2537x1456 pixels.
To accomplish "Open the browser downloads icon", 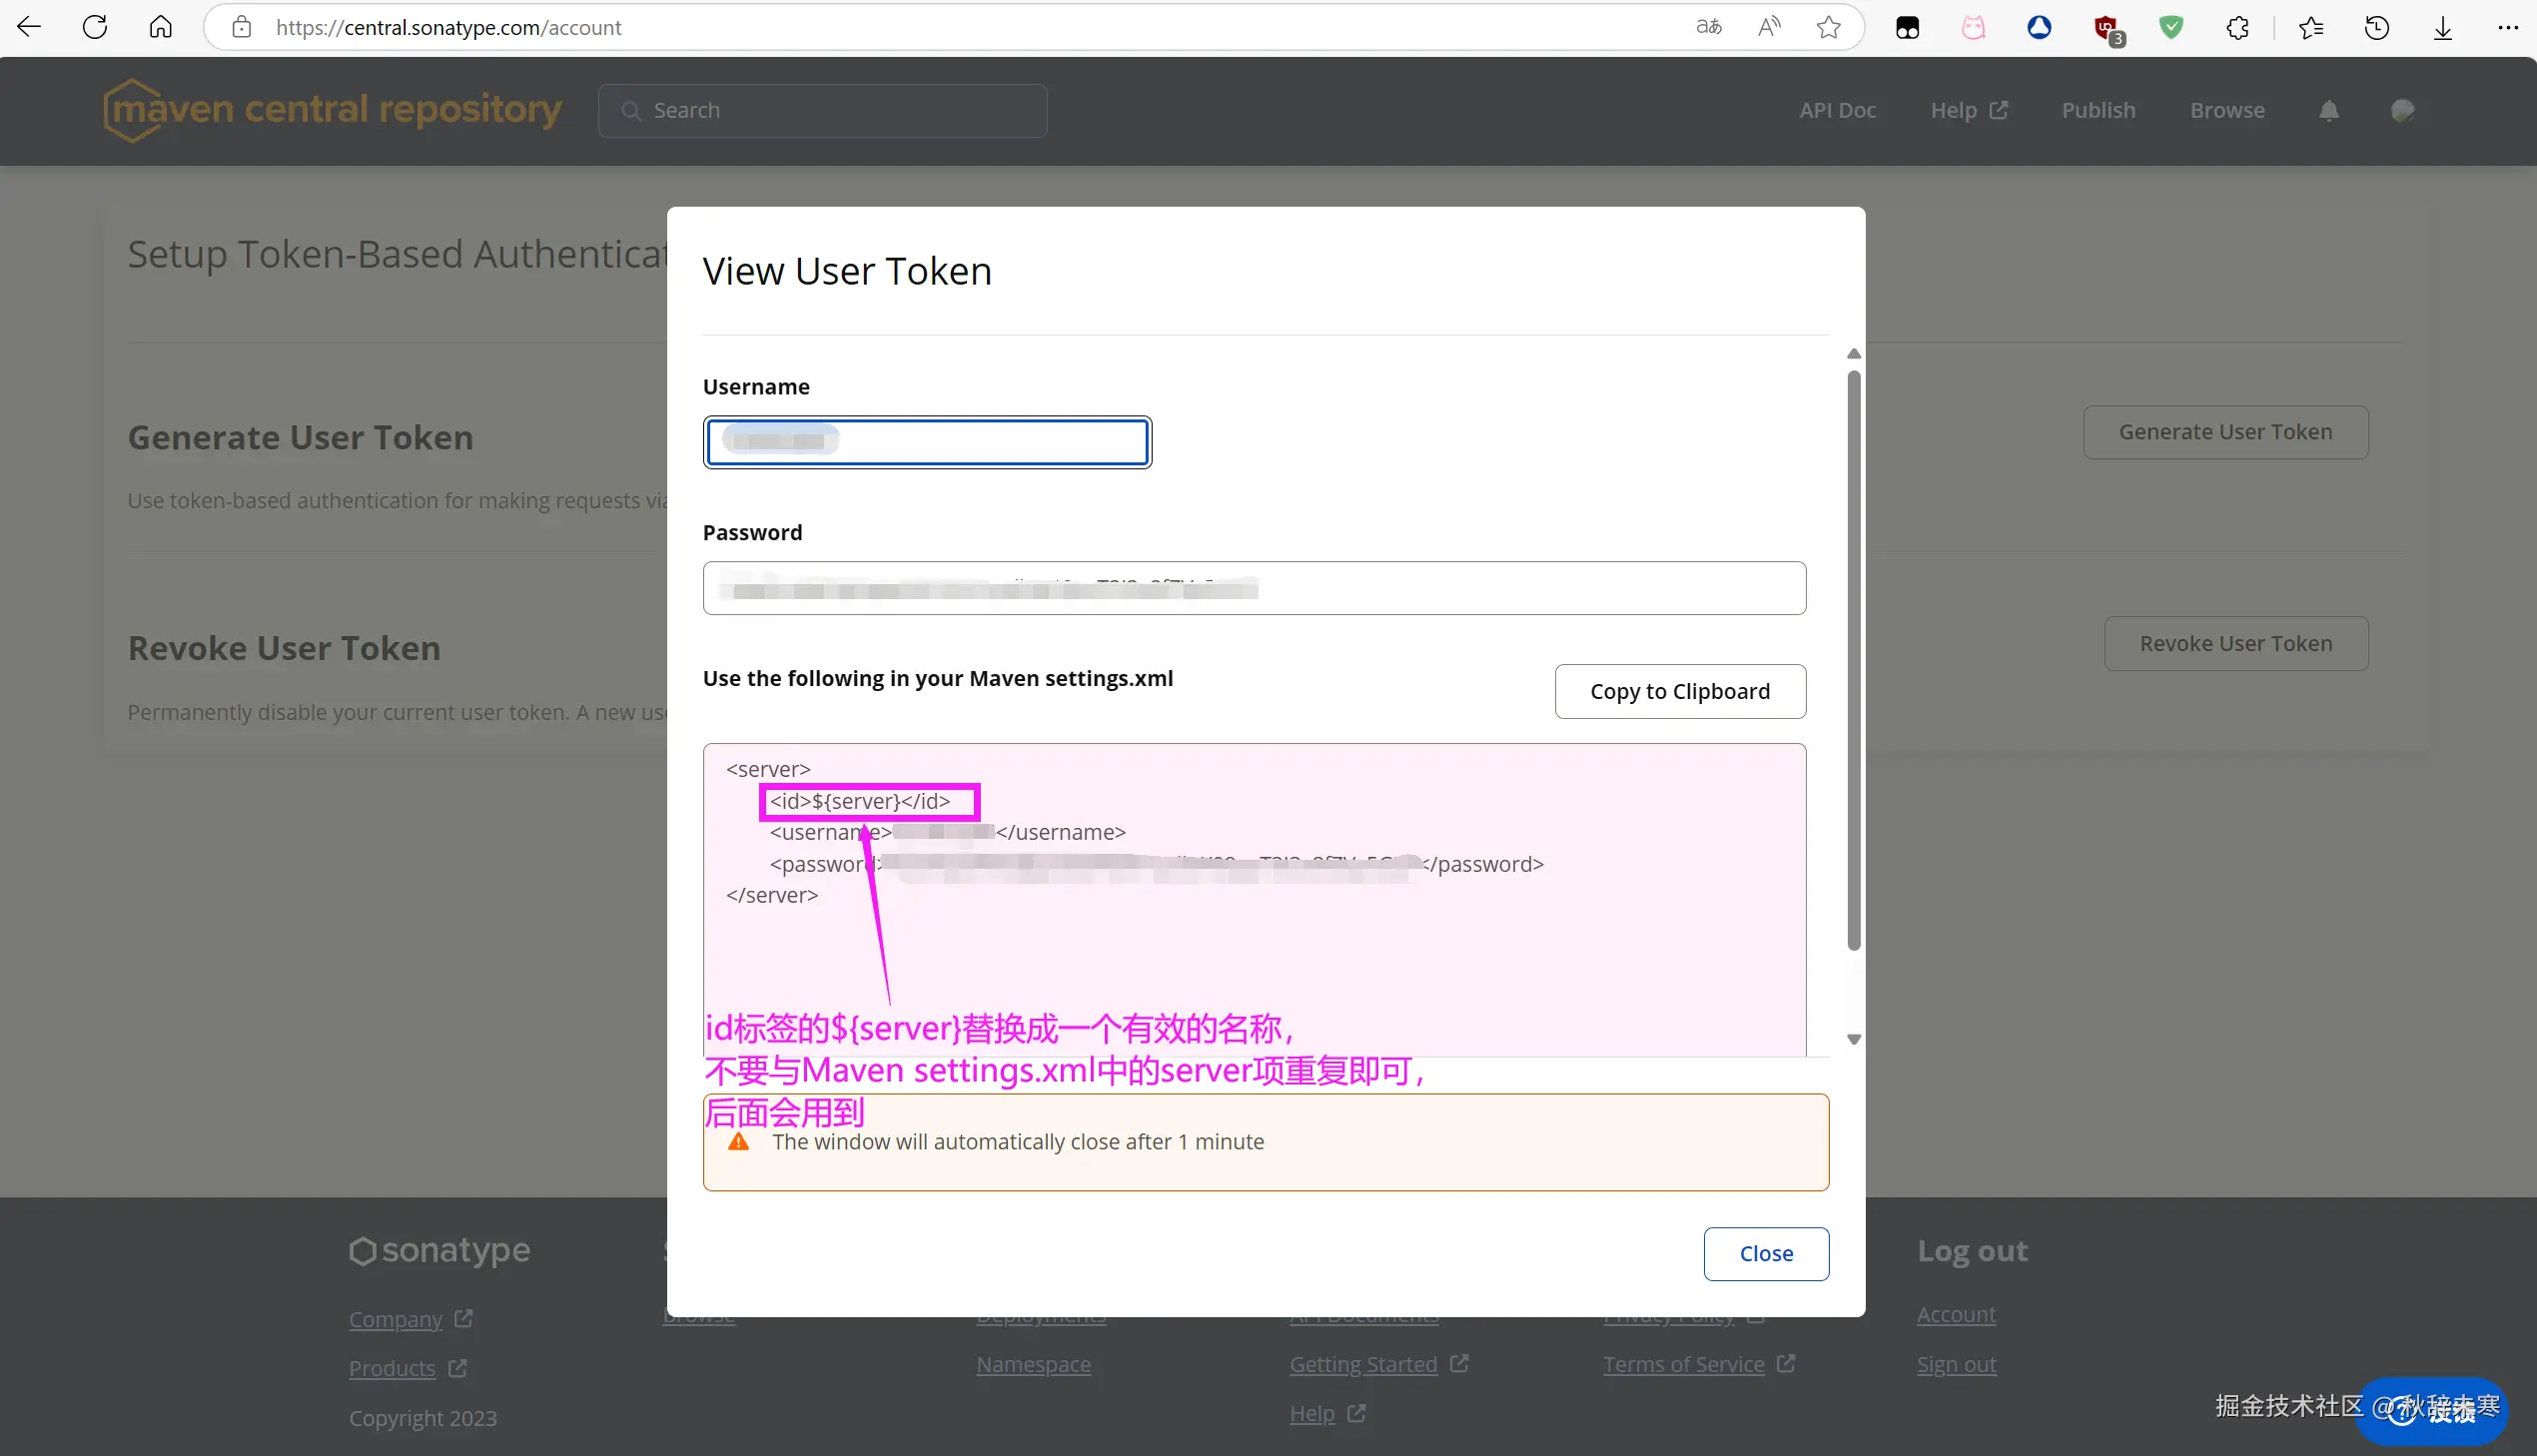I will tap(2443, 27).
